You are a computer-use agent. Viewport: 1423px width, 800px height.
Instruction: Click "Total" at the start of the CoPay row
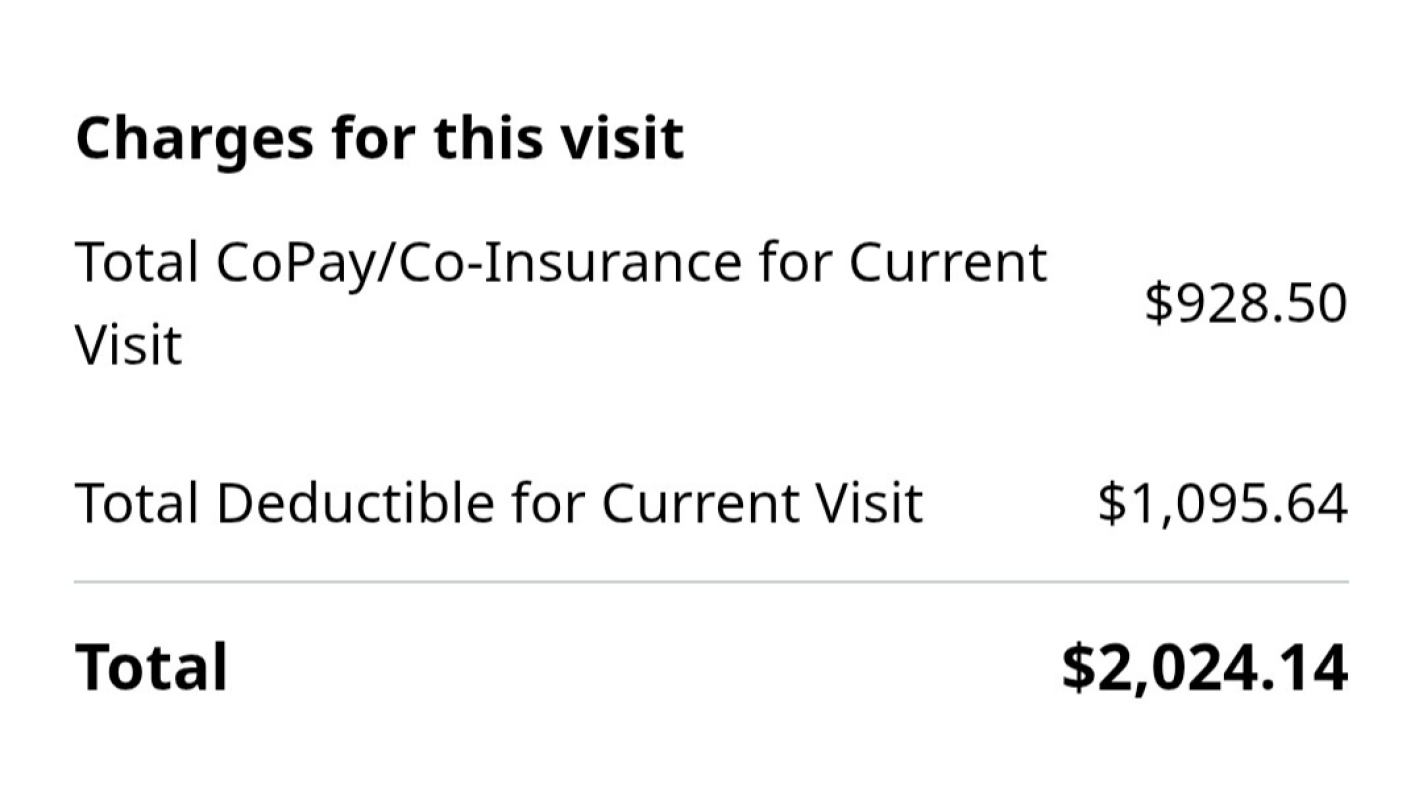tap(136, 263)
